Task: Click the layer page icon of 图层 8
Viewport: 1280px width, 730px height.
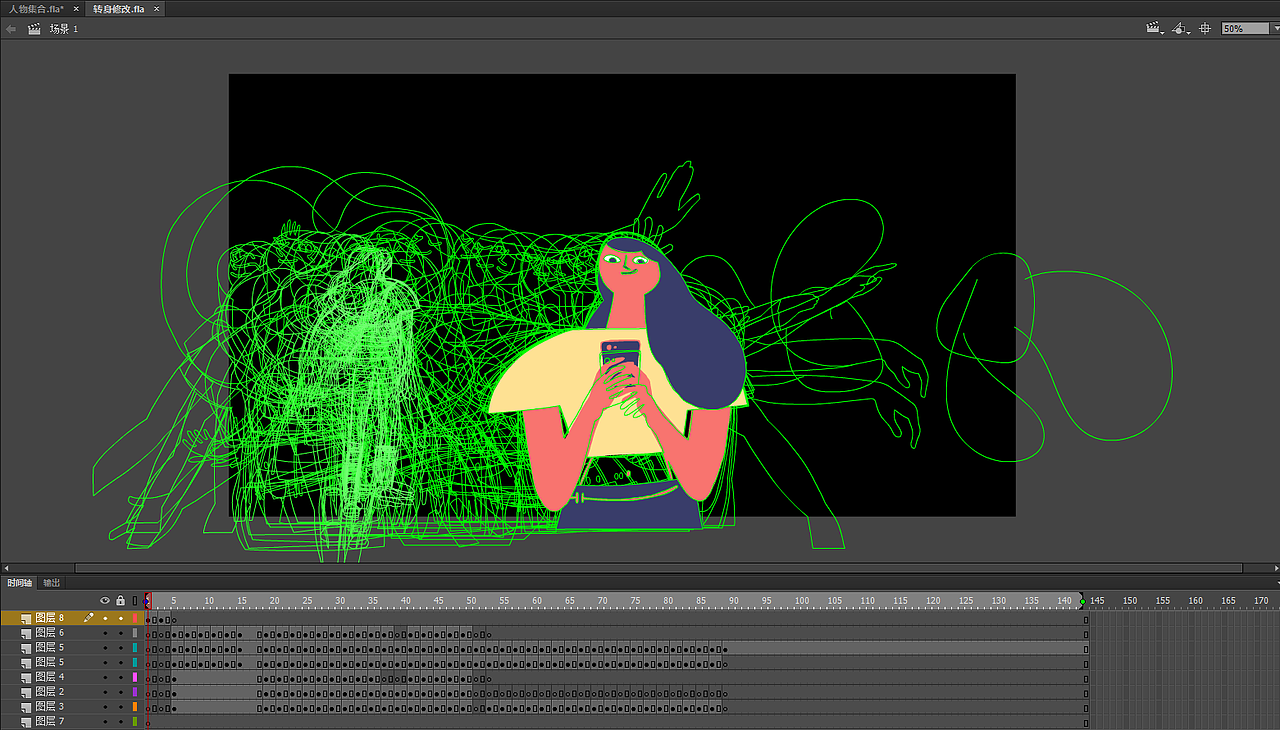Action: (26, 618)
